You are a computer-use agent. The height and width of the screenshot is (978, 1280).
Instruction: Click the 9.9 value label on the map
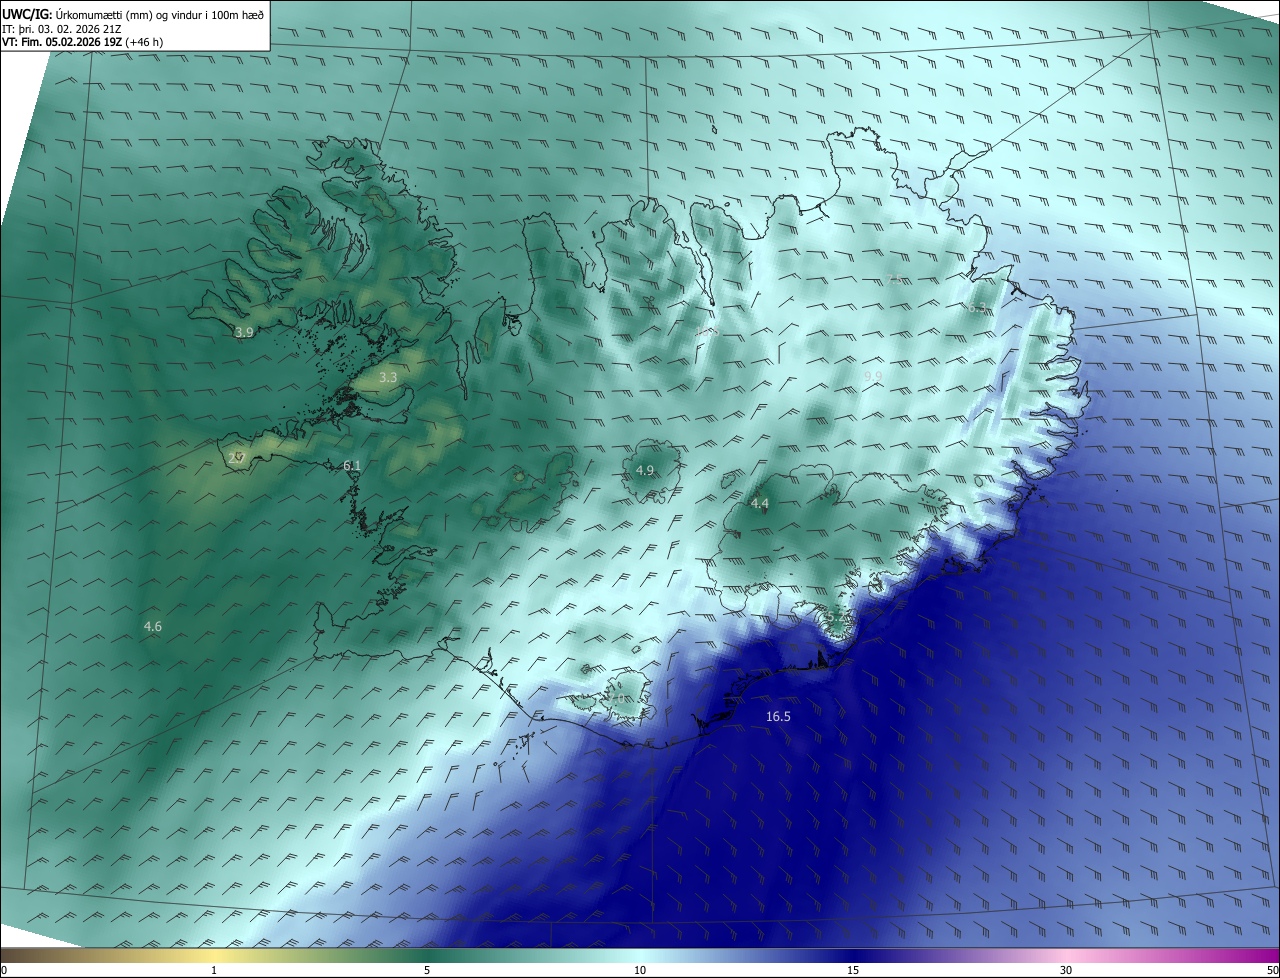point(873,377)
